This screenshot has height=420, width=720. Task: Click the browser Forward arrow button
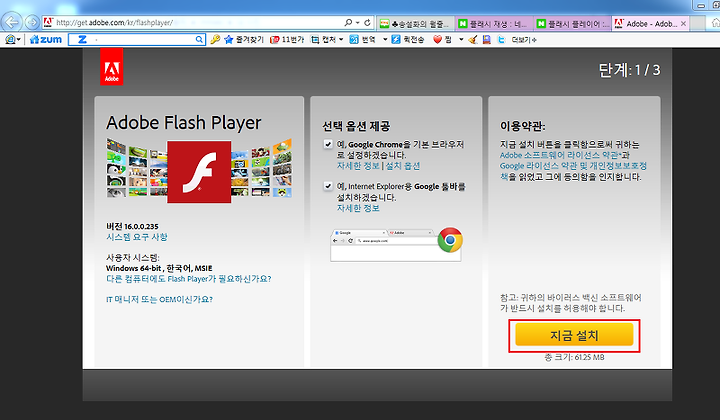(x=32, y=22)
